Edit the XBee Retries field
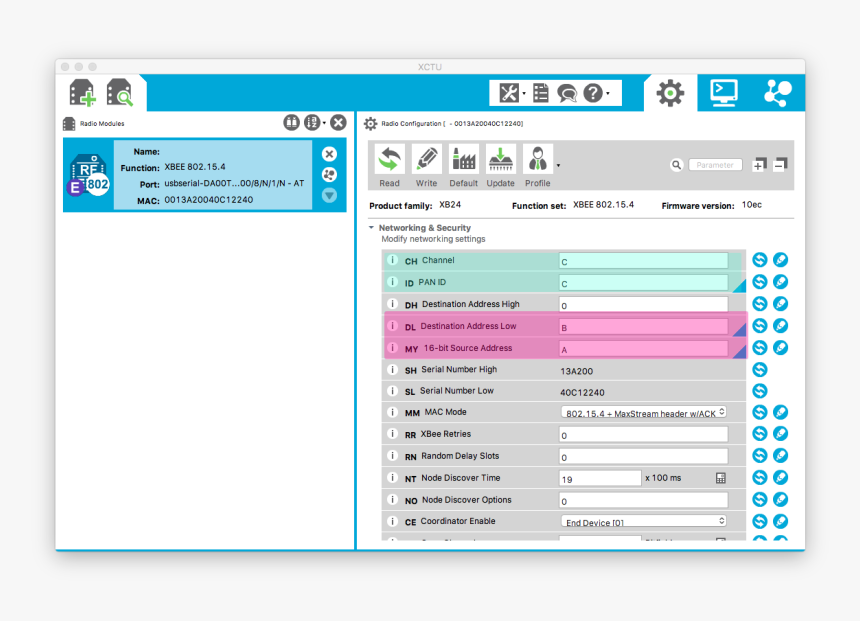The height and width of the screenshot is (621, 860). pyautogui.click(x=643, y=434)
